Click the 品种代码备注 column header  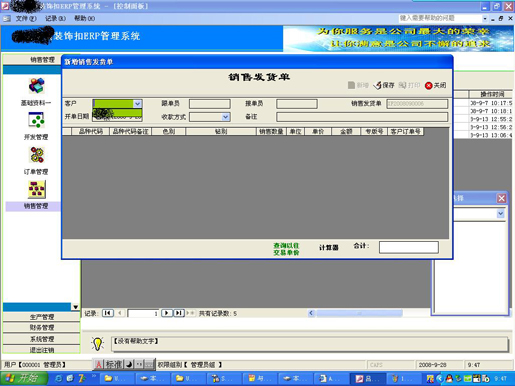[x=130, y=132]
